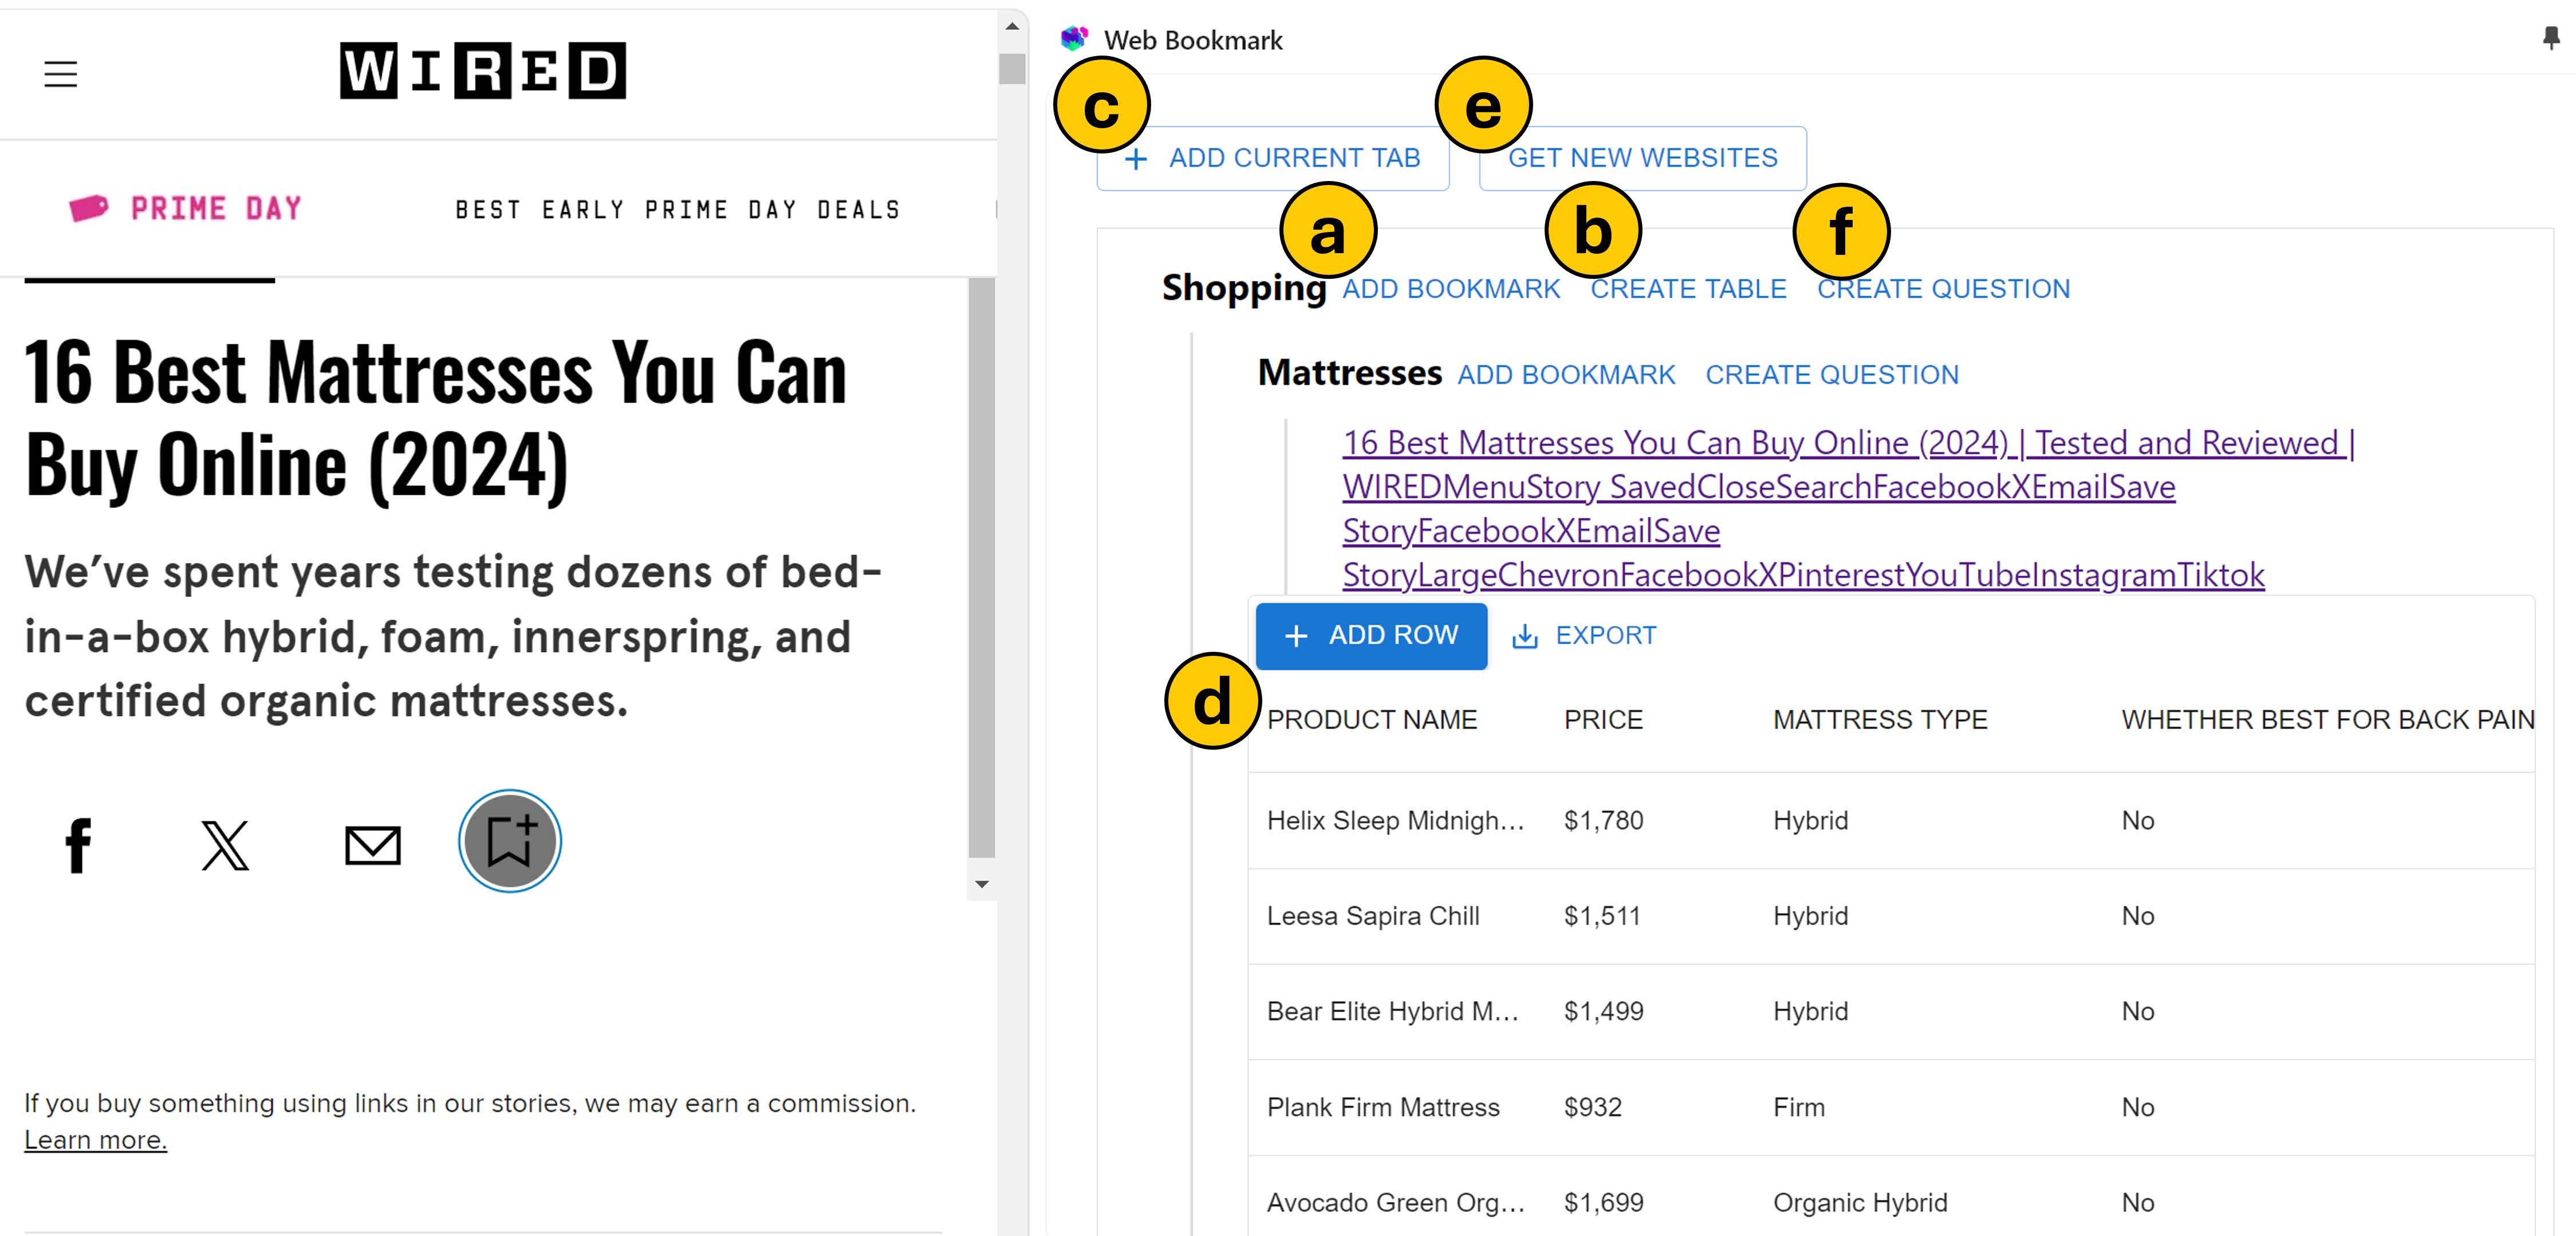Click ADD CURRENT TAB button
Viewport: 2576px width, 1236px height.
coord(1273,158)
